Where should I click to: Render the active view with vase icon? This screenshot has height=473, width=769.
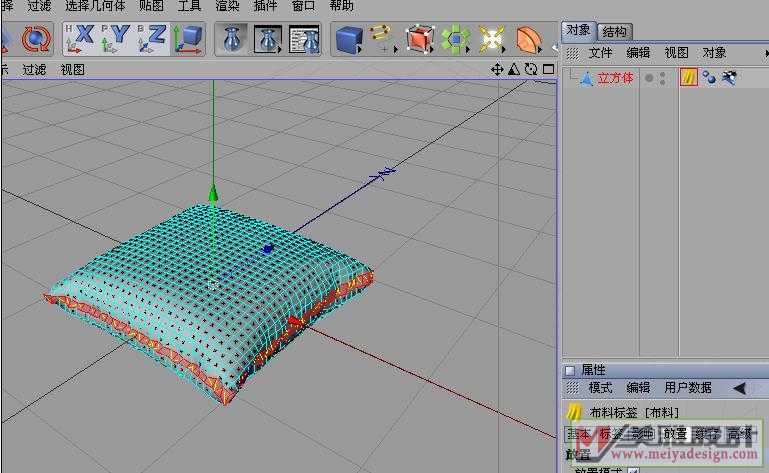(x=232, y=39)
